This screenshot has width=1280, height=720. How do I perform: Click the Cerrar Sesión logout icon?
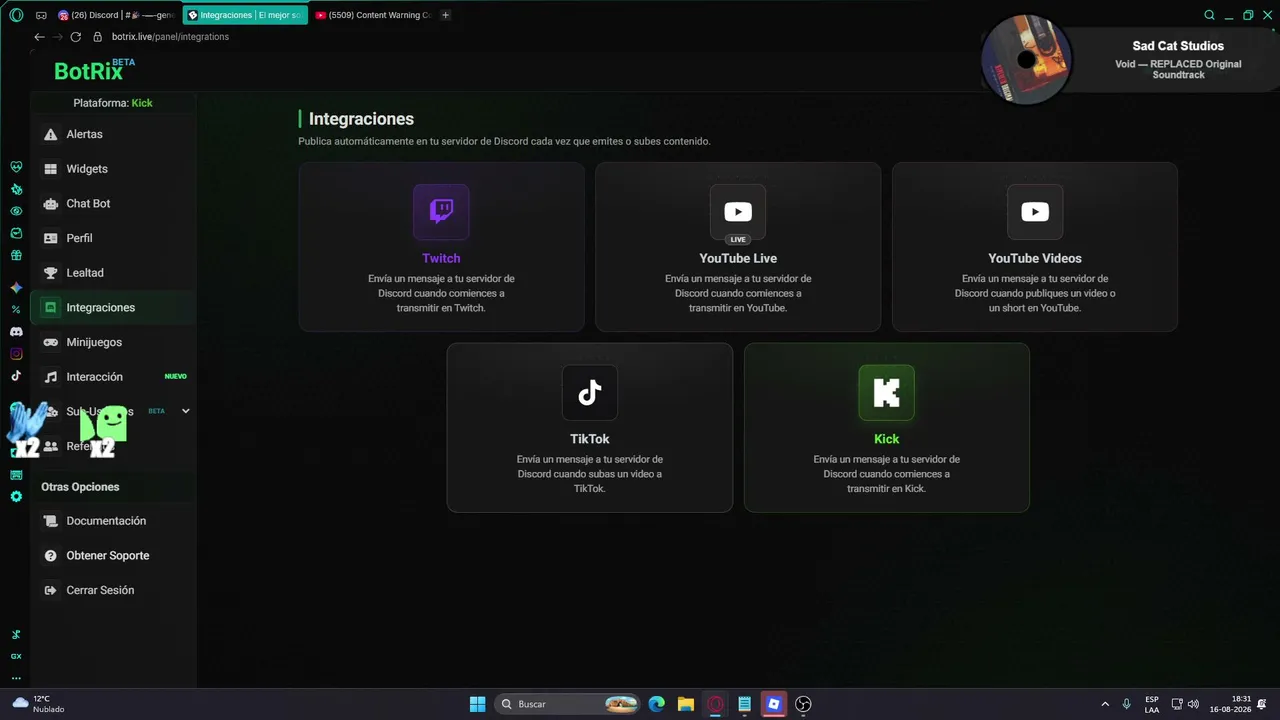pos(50,590)
